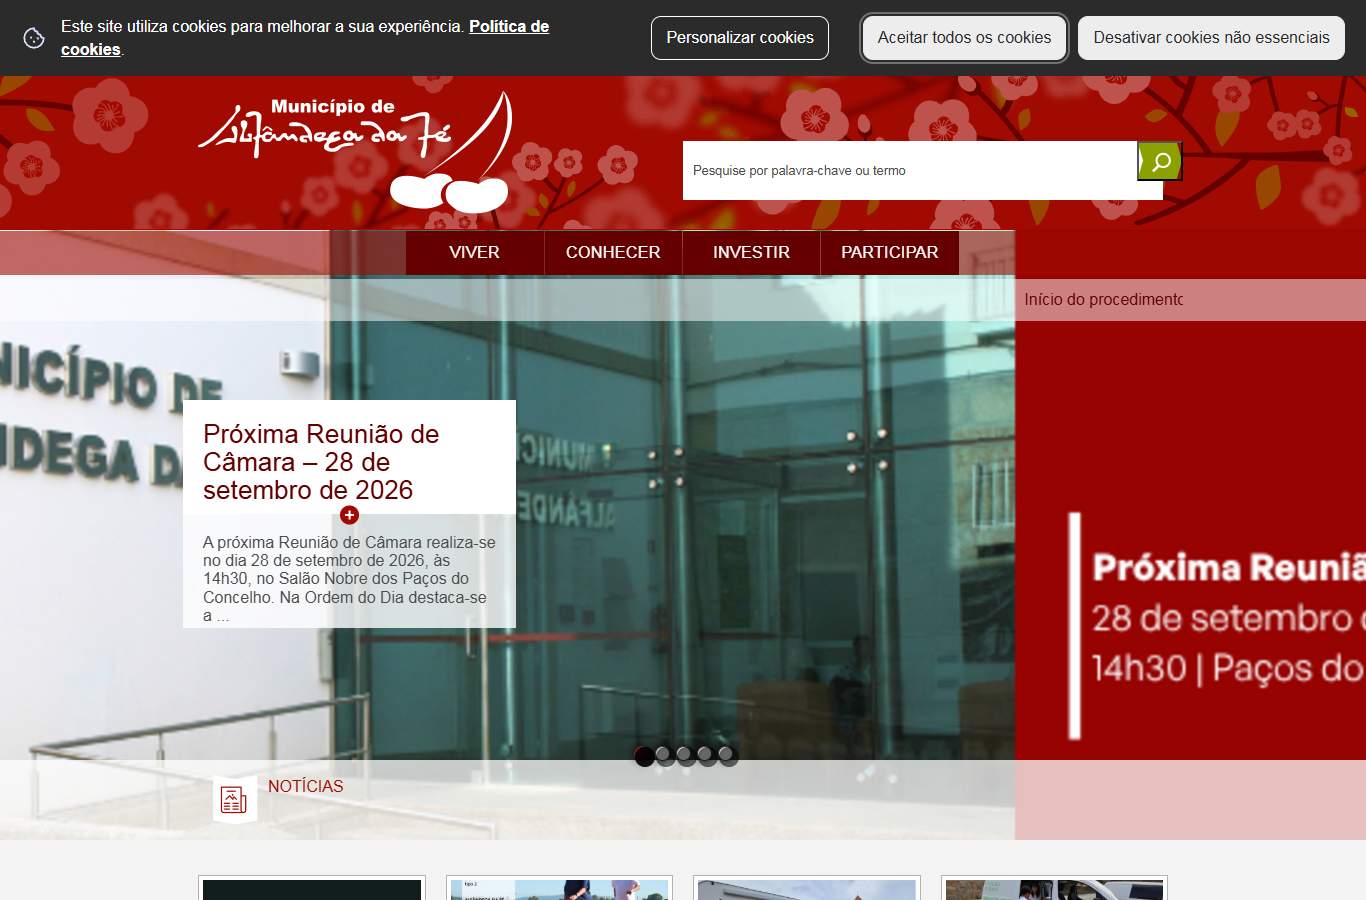The height and width of the screenshot is (900, 1366).
Task: Click the NOTÍCIAS newspaper icon
Action: 234,800
